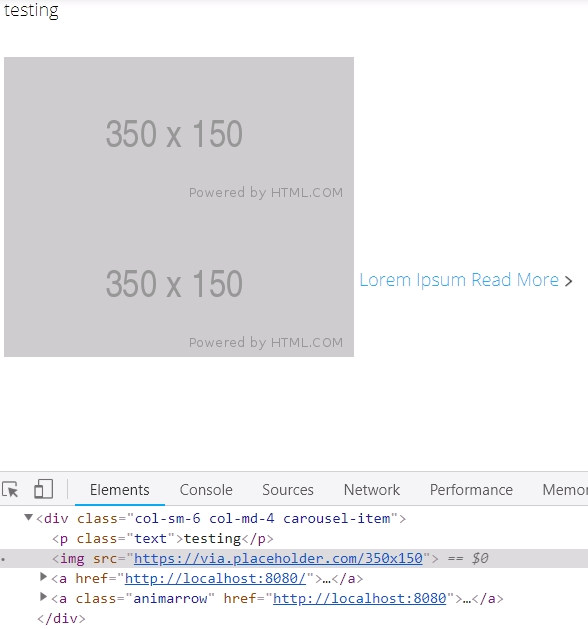Expand the animarrow anchor node

tap(43, 597)
